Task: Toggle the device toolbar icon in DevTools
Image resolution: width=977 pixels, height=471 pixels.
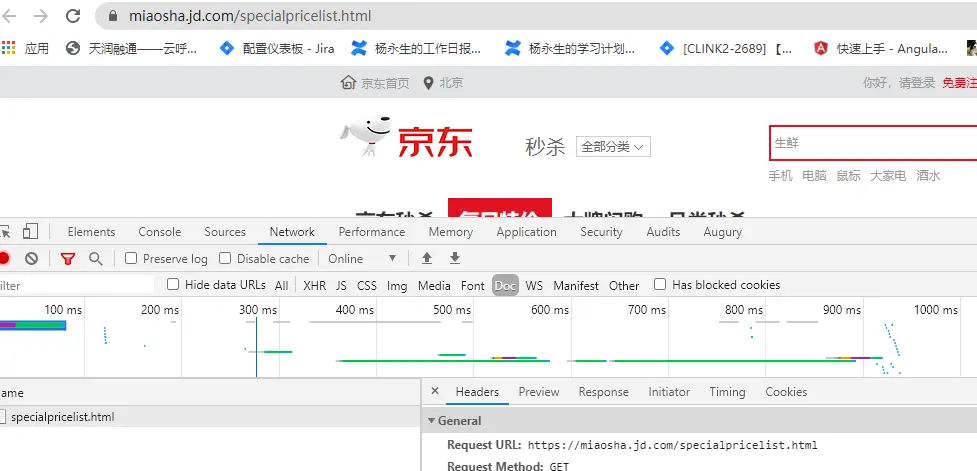Action: coord(30,232)
